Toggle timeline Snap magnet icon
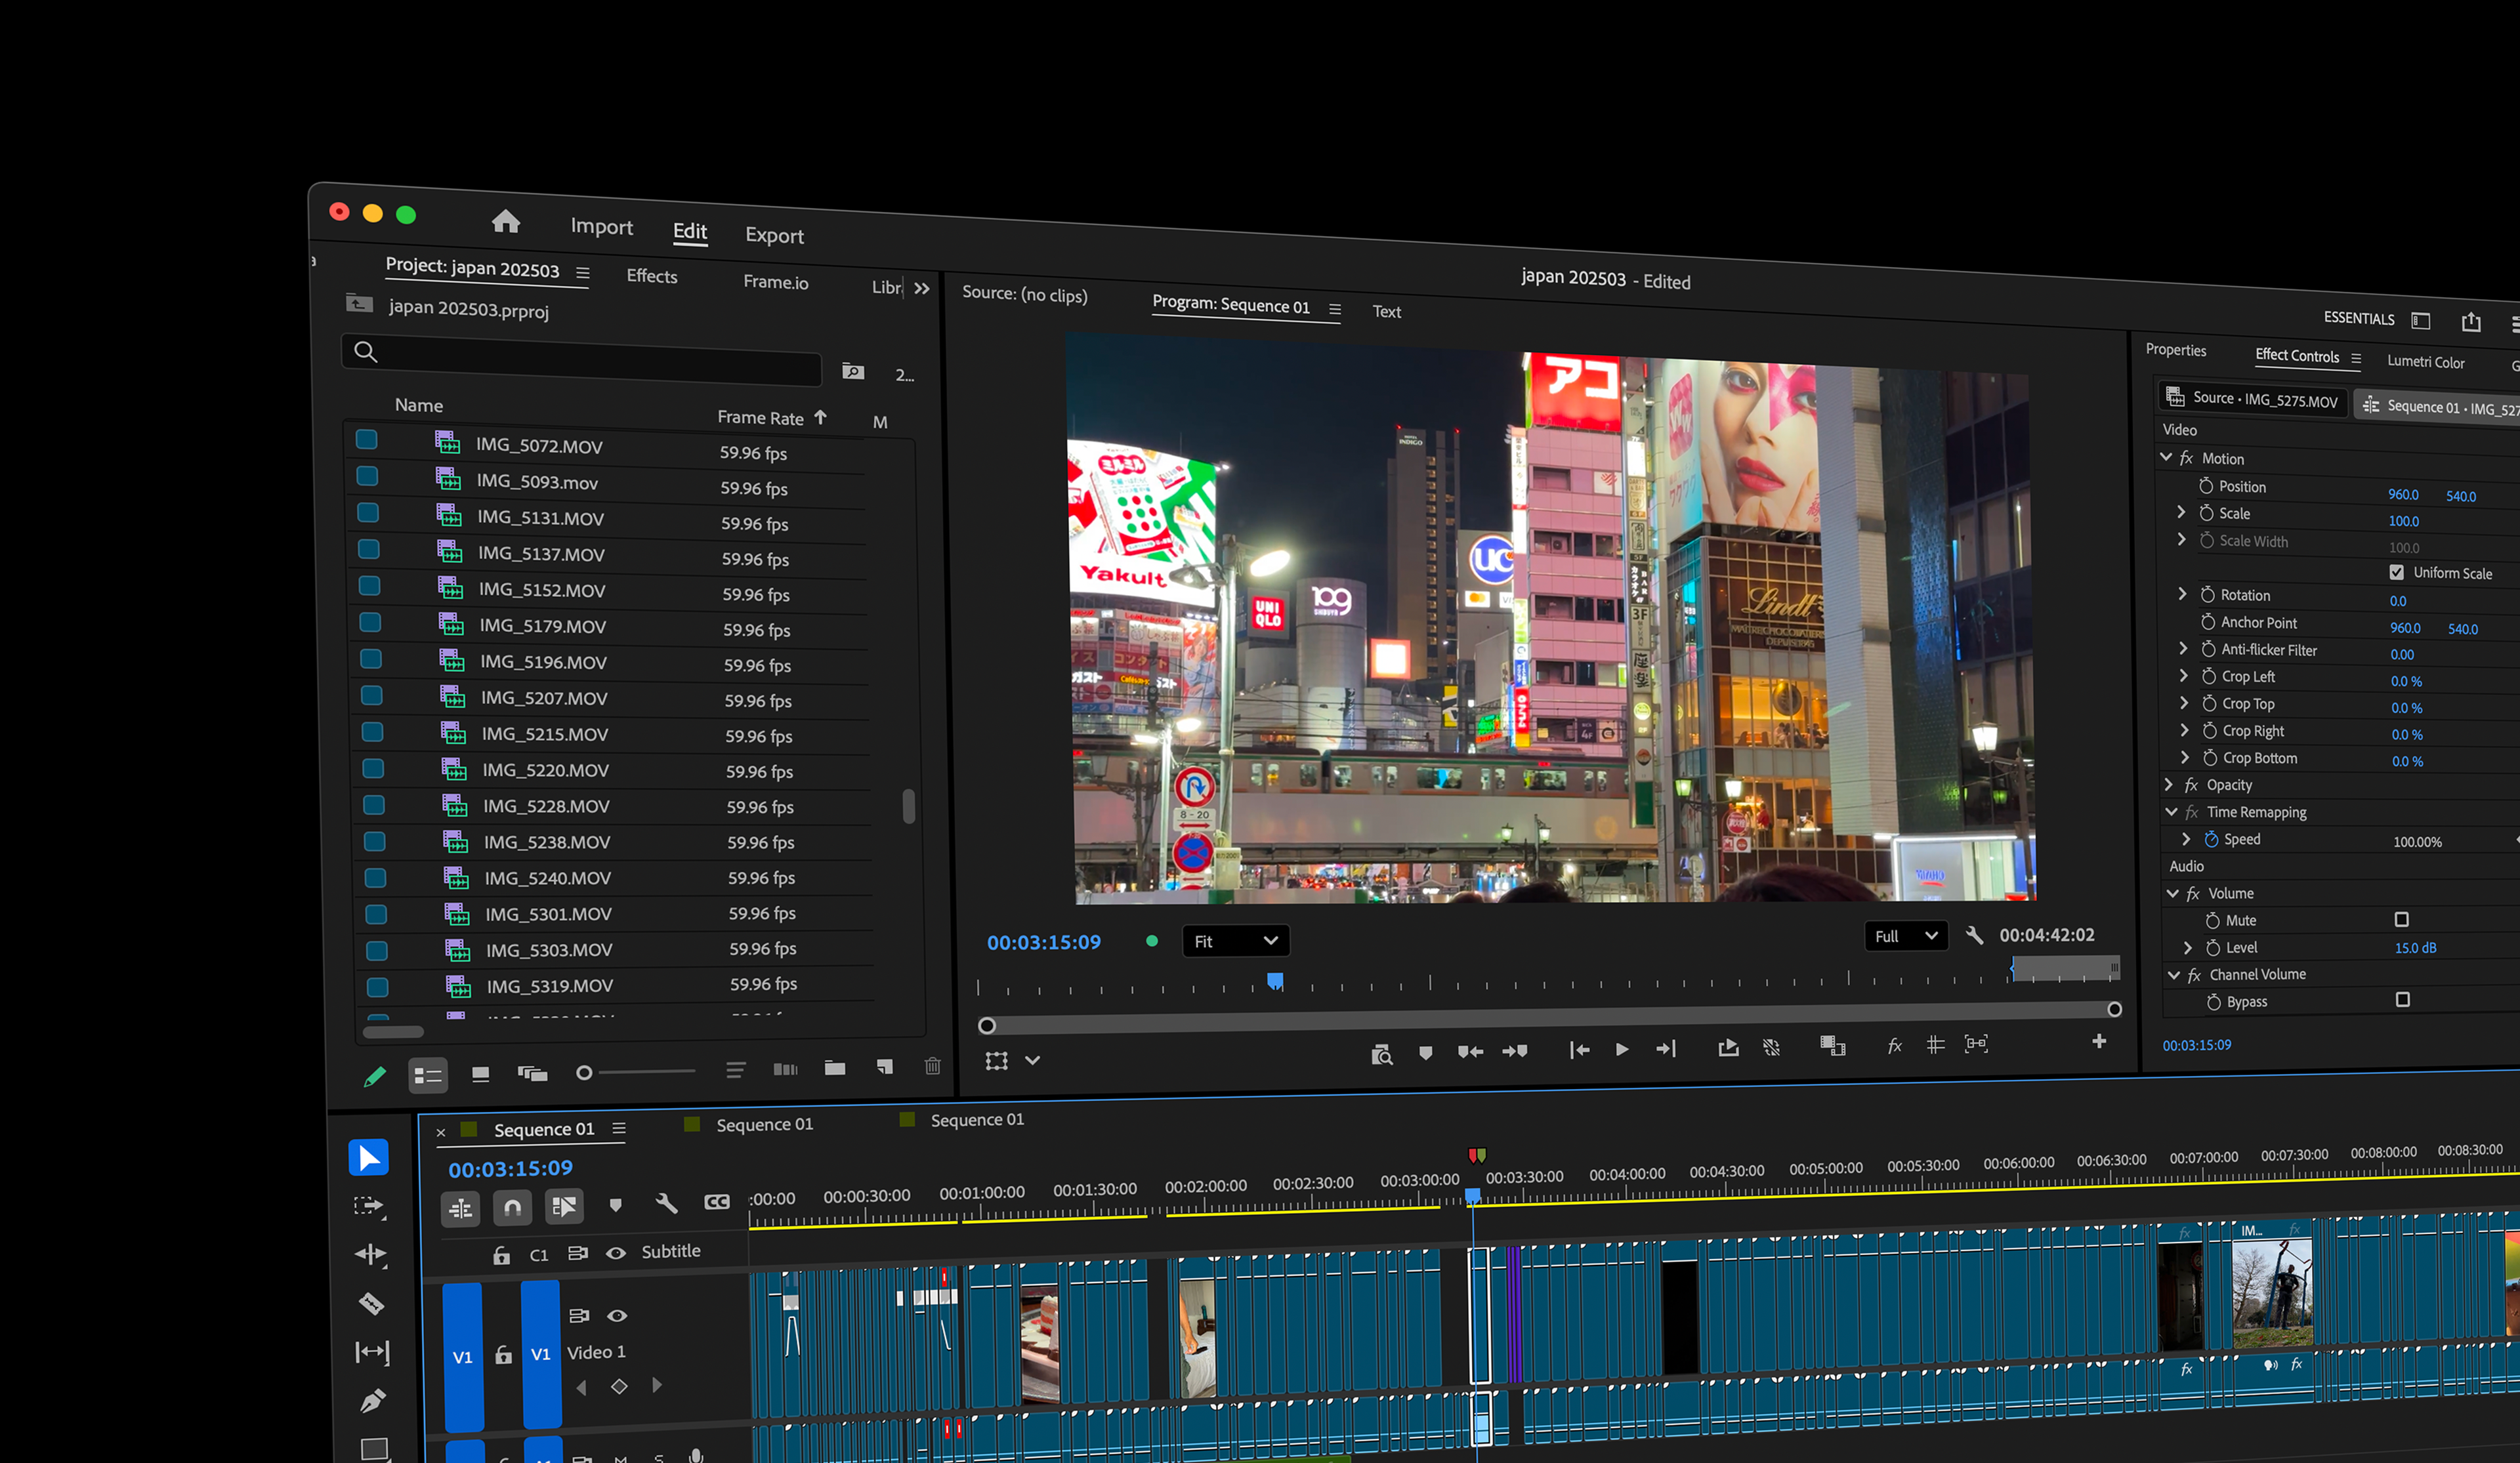The height and width of the screenshot is (1463, 2520). click(512, 1207)
